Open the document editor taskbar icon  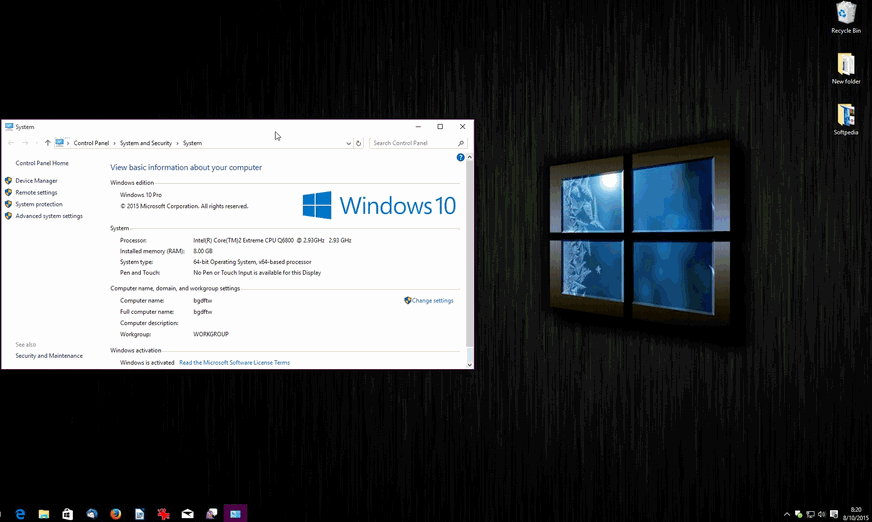[x=140, y=514]
